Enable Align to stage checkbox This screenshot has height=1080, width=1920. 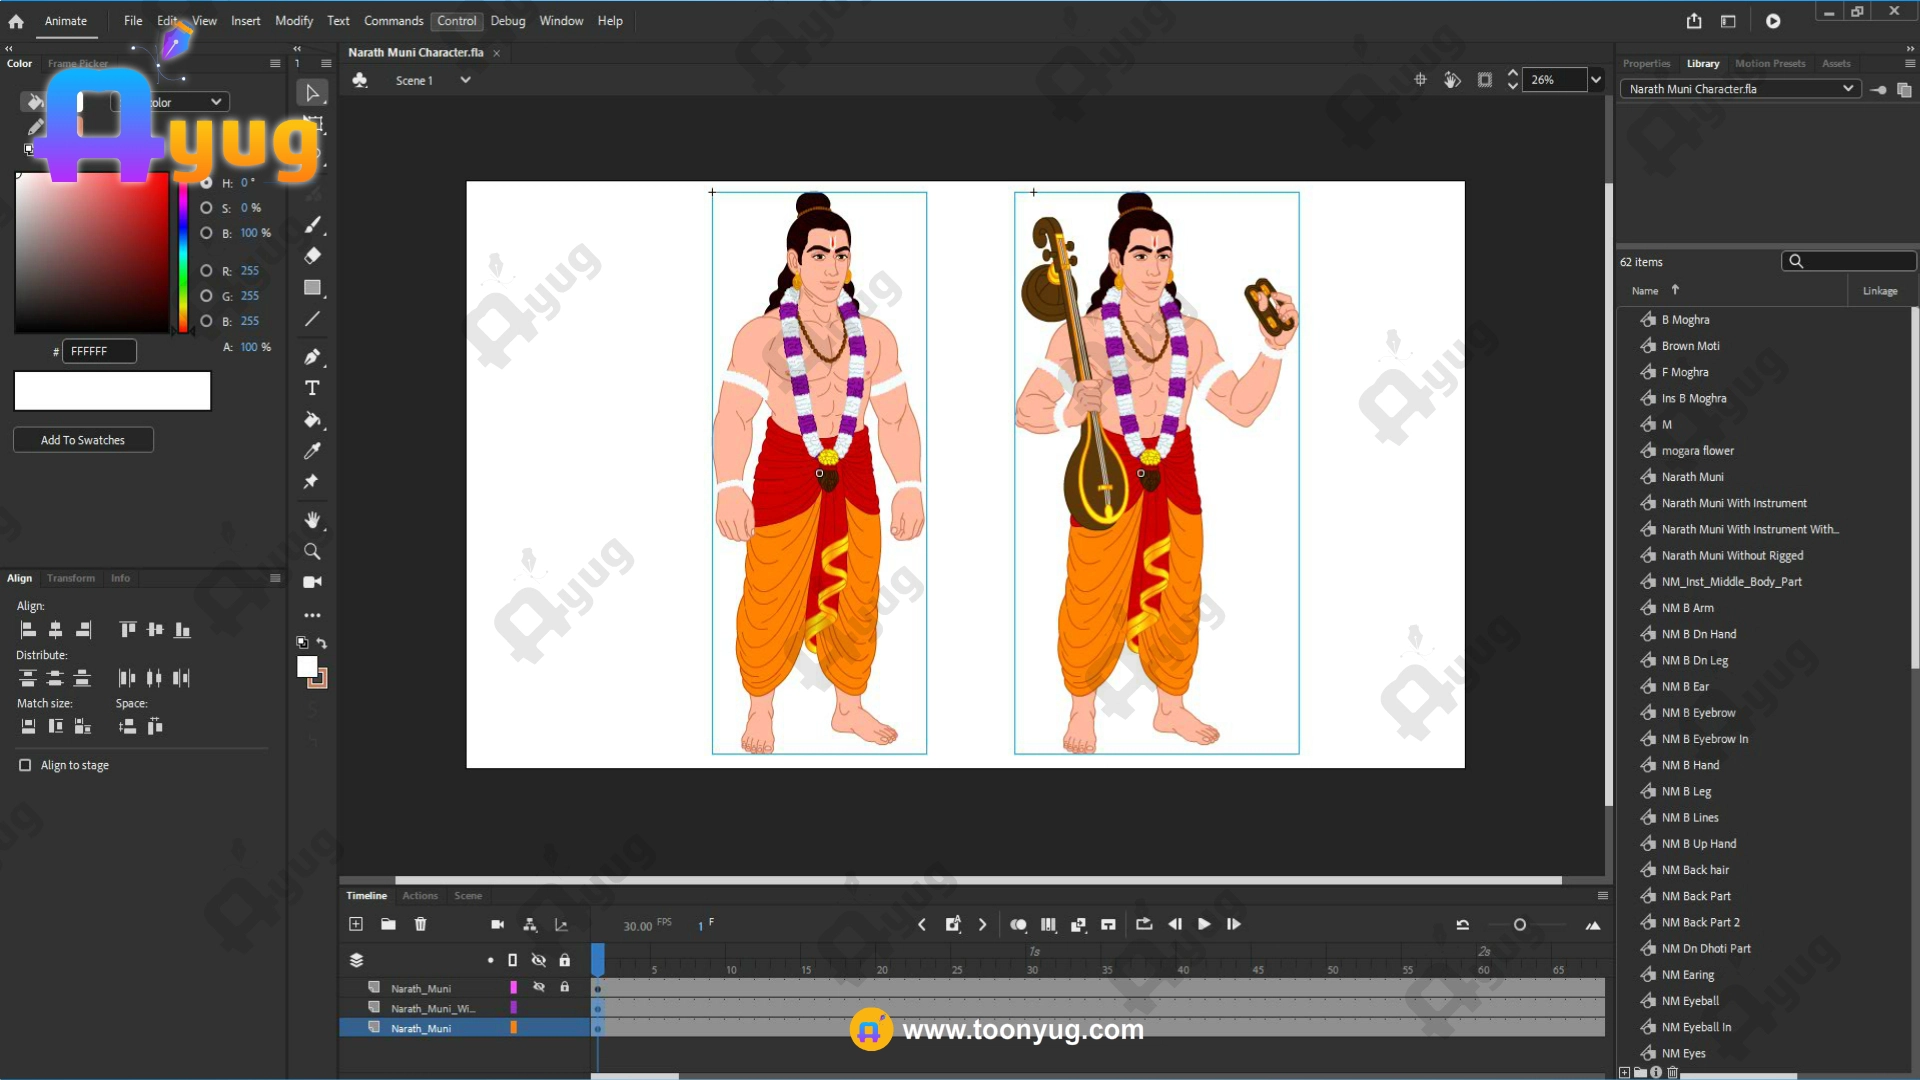25,765
